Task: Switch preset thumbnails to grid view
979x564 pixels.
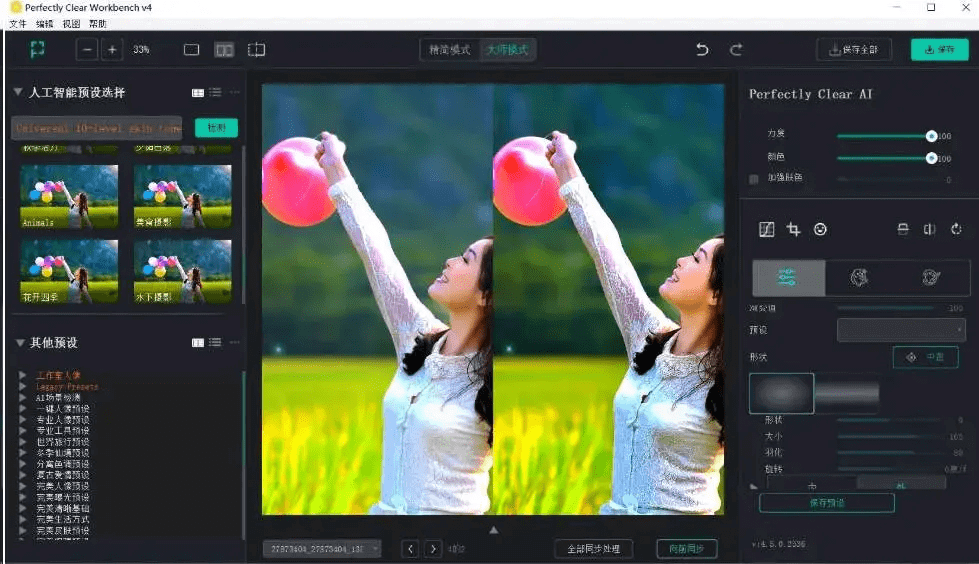Action: point(198,92)
